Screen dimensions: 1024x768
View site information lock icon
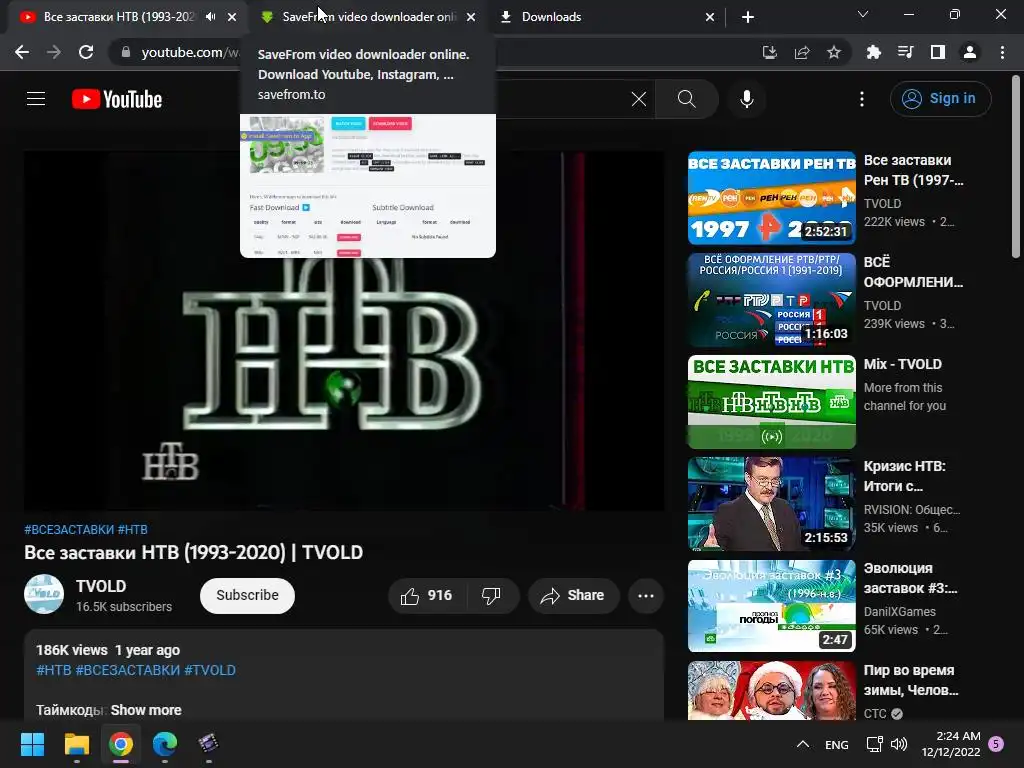pyautogui.click(x=126, y=52)
